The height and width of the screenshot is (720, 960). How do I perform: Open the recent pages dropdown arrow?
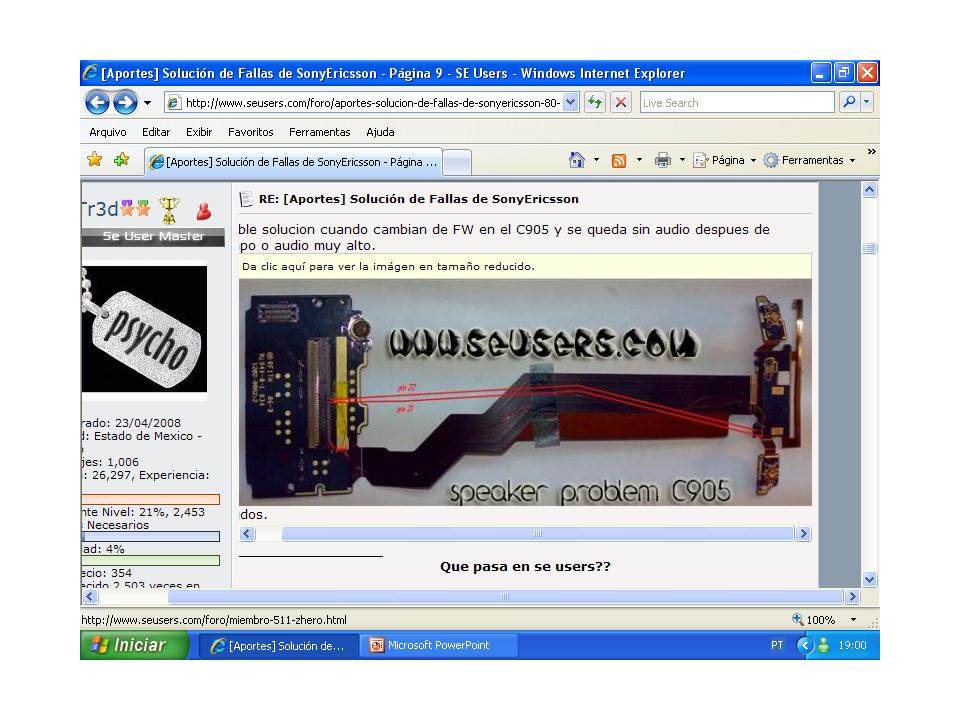pos(148,103)
